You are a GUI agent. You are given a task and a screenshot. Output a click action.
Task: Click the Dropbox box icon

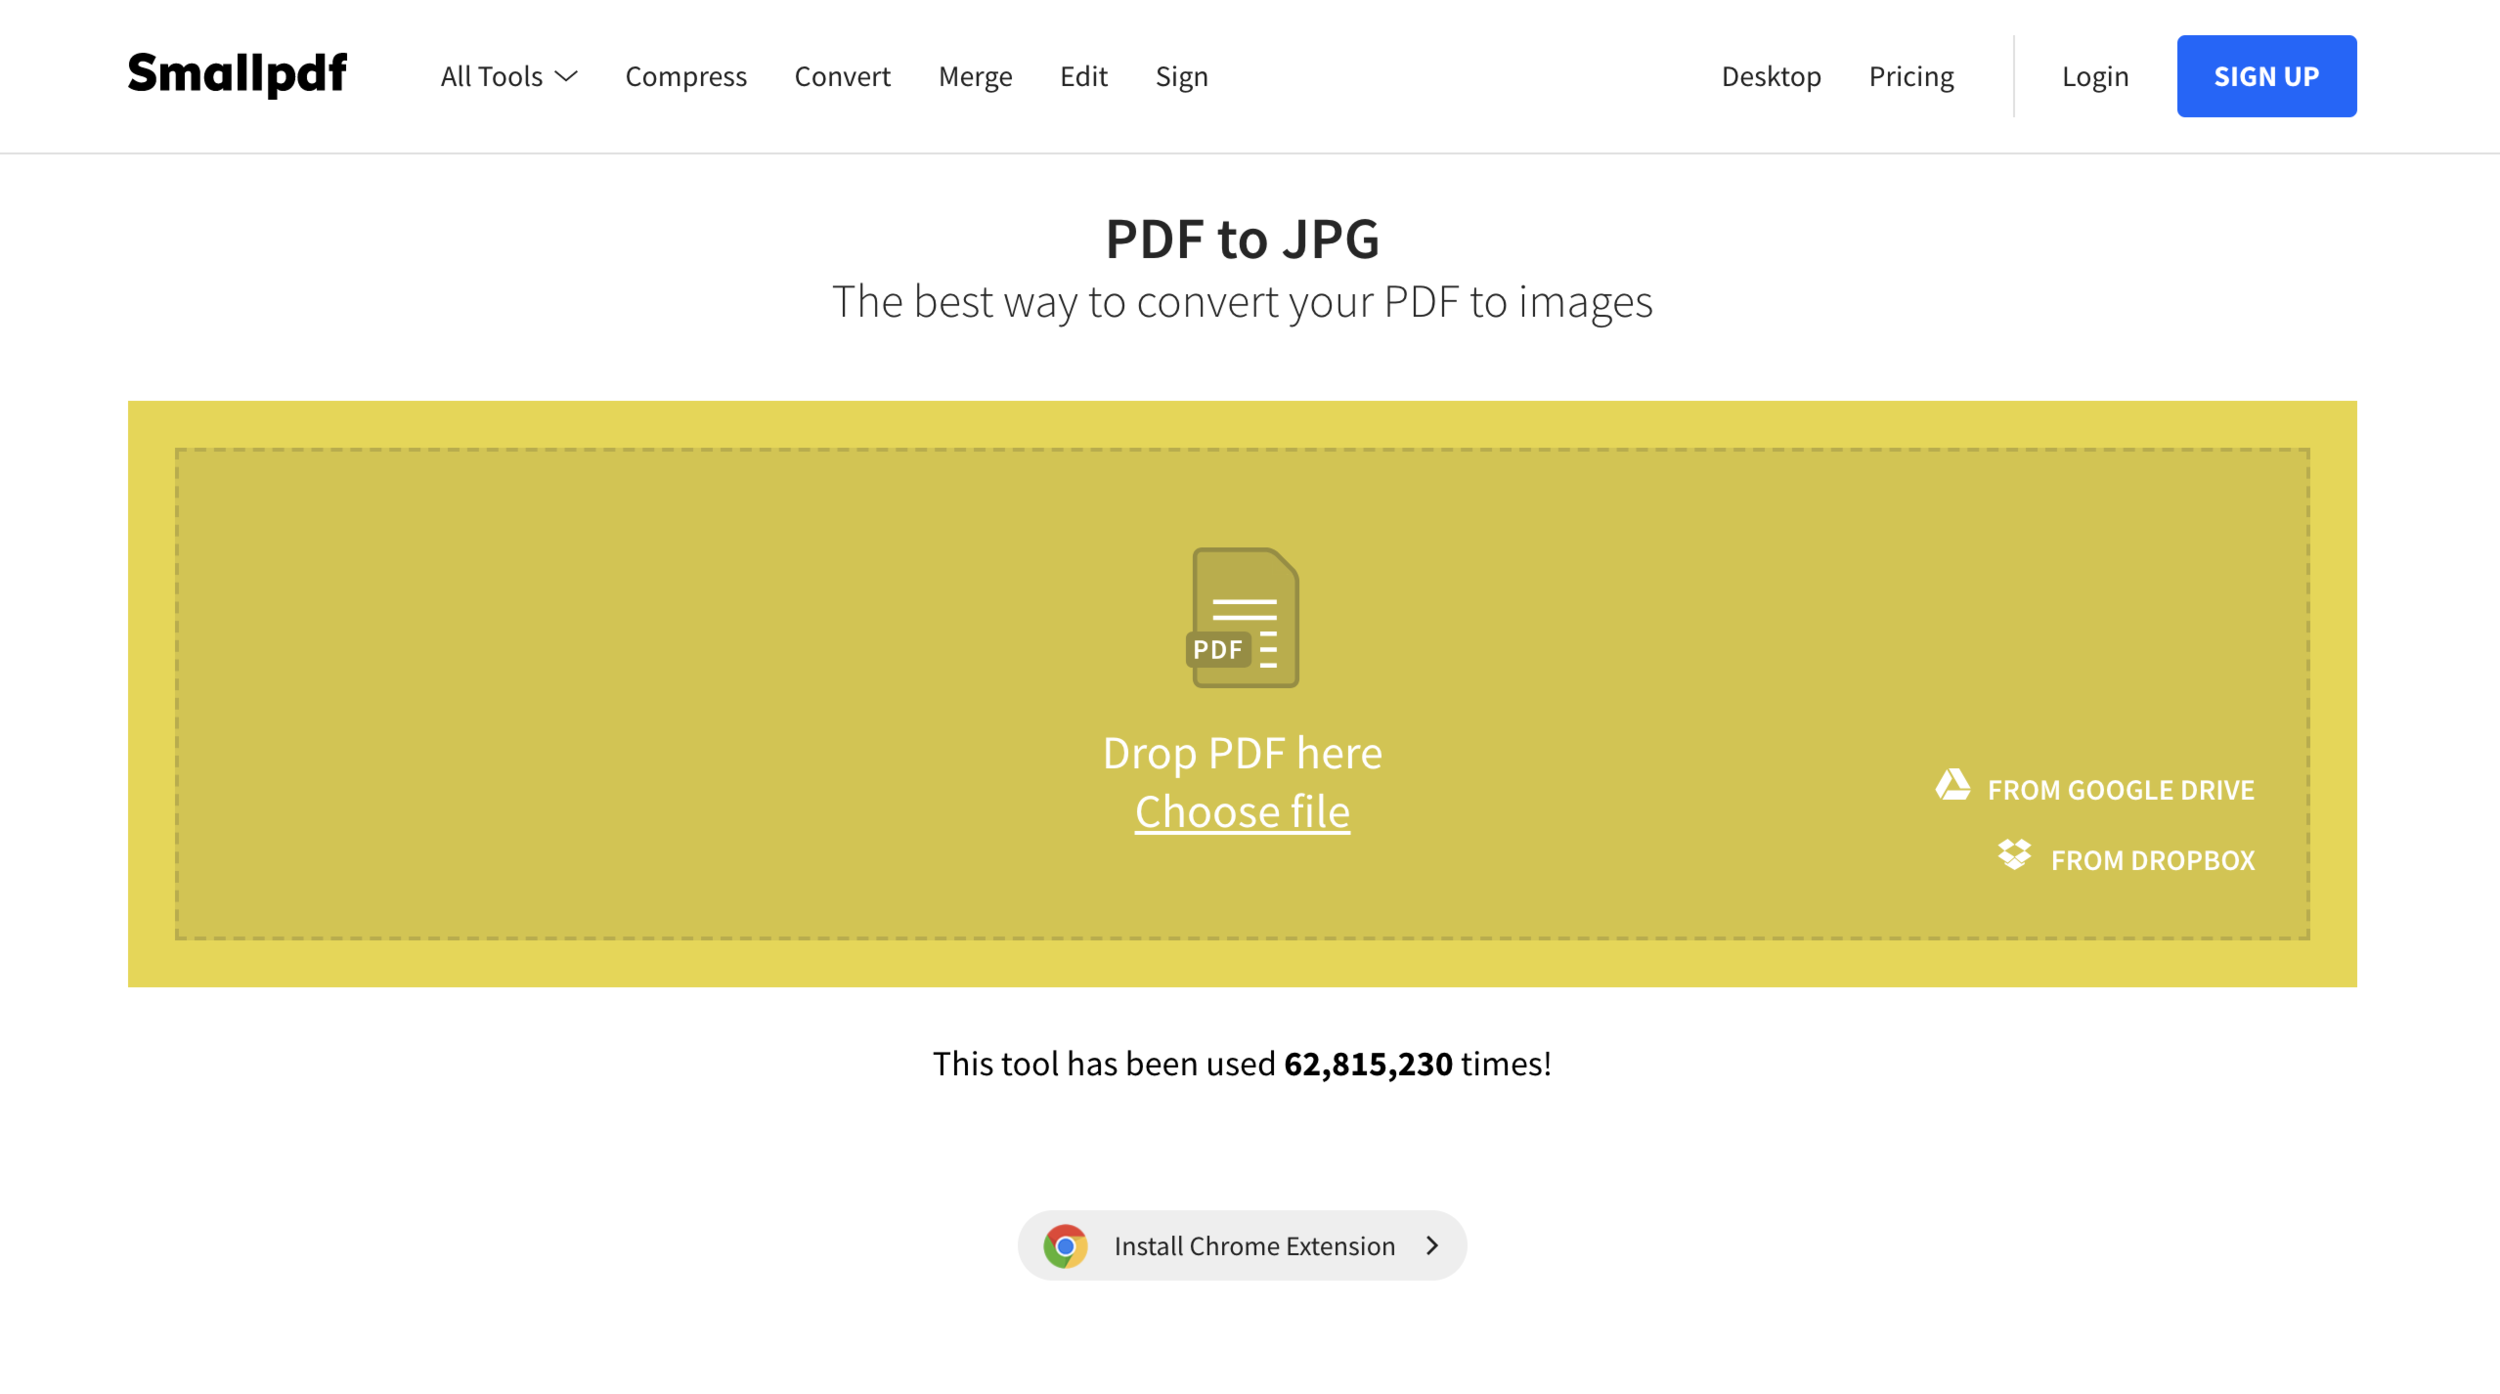click(x=2014, y=856)
